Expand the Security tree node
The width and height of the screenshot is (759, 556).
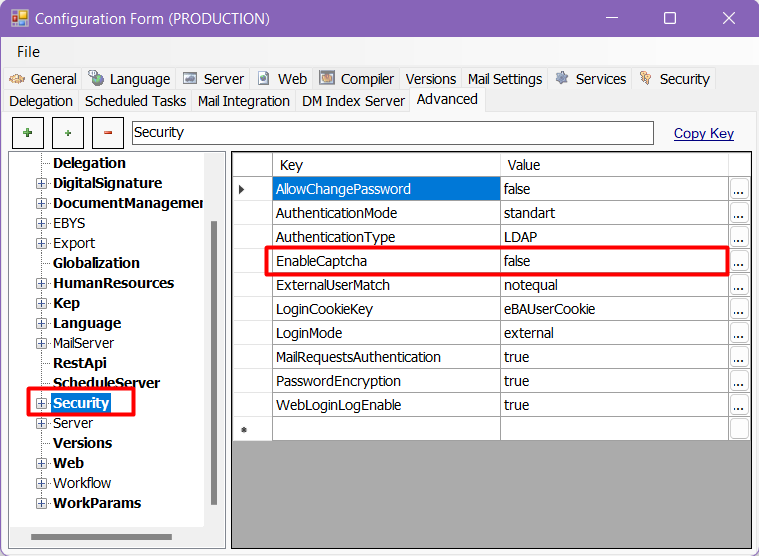pos(41,403)
